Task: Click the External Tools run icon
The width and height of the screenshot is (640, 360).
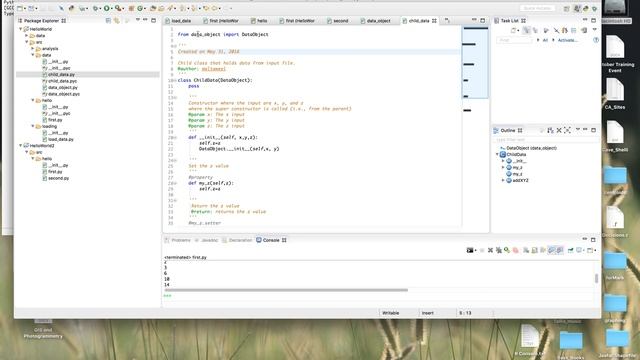Action: click(x=118, y=8)
